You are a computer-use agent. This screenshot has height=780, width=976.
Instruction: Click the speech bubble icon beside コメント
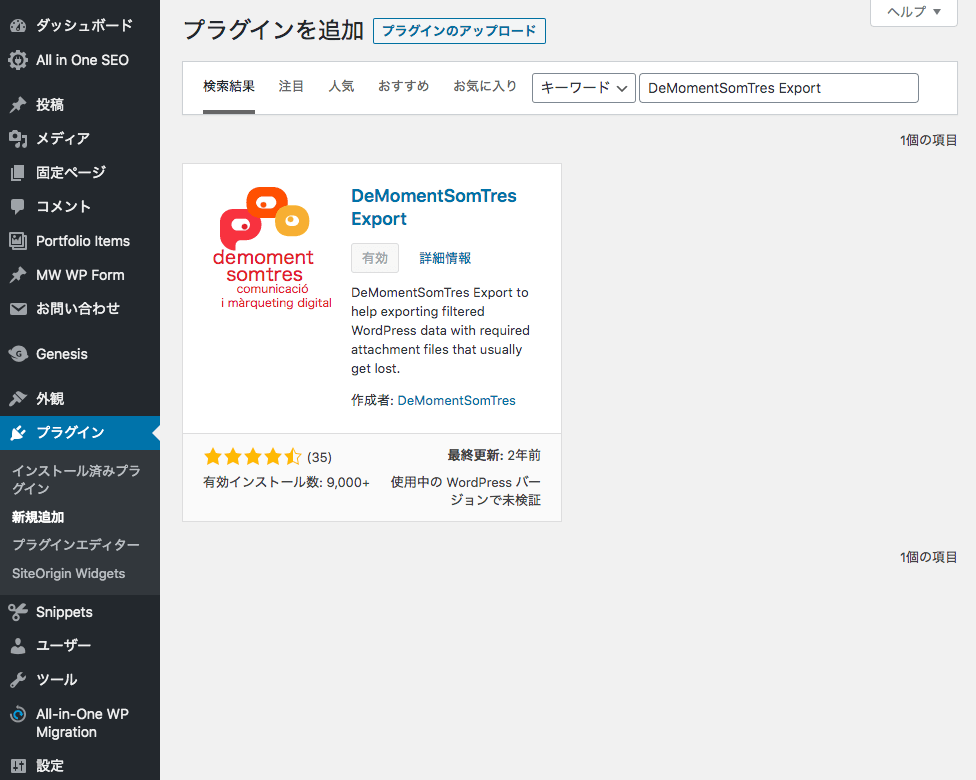click(x=18, y=207)
